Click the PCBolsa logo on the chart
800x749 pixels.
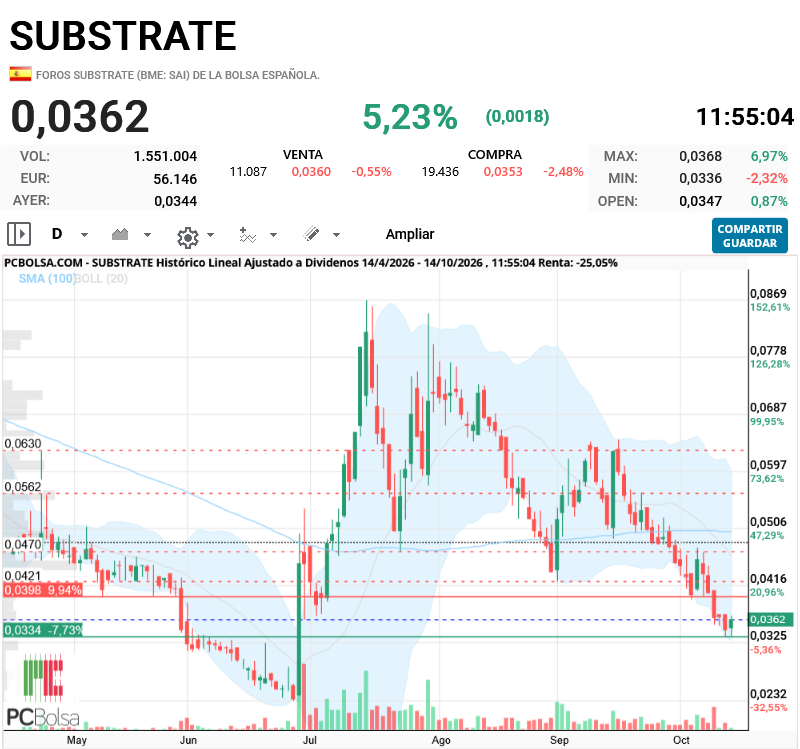point(43,691)
